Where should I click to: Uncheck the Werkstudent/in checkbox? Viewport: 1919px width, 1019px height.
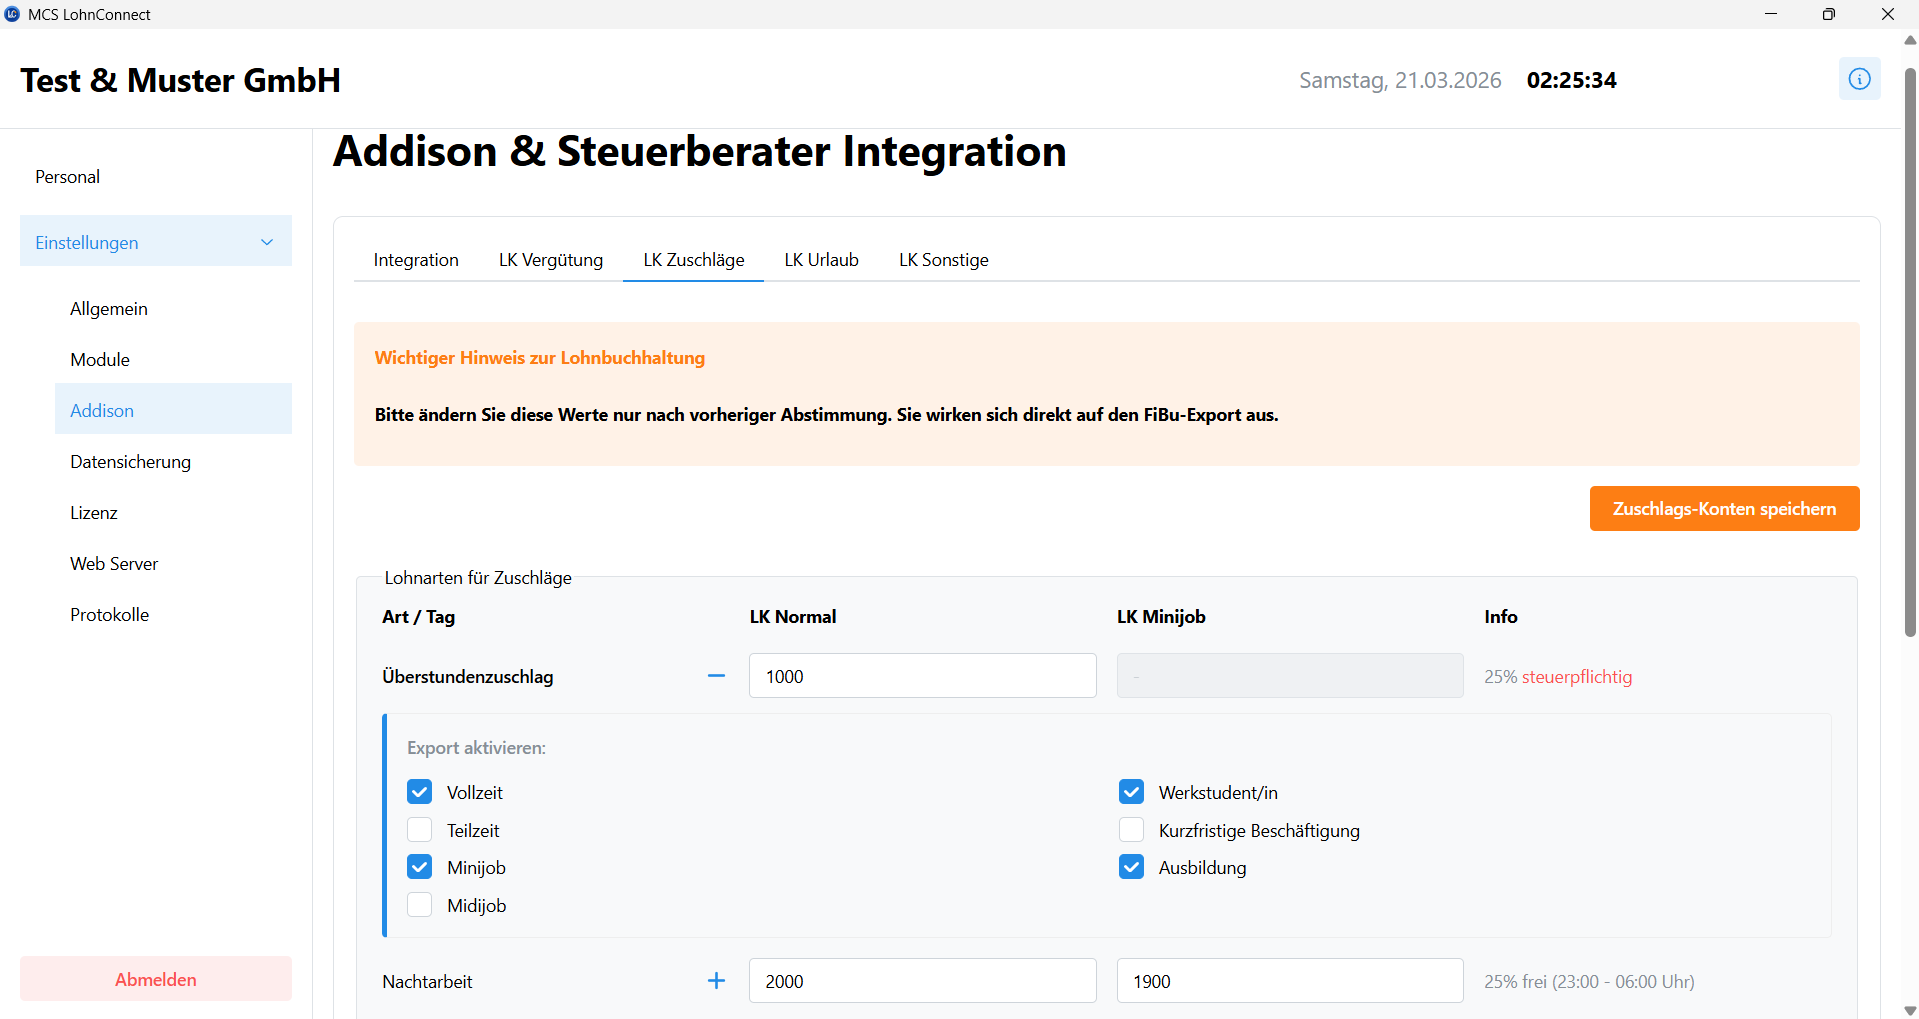pos(1131,792)
